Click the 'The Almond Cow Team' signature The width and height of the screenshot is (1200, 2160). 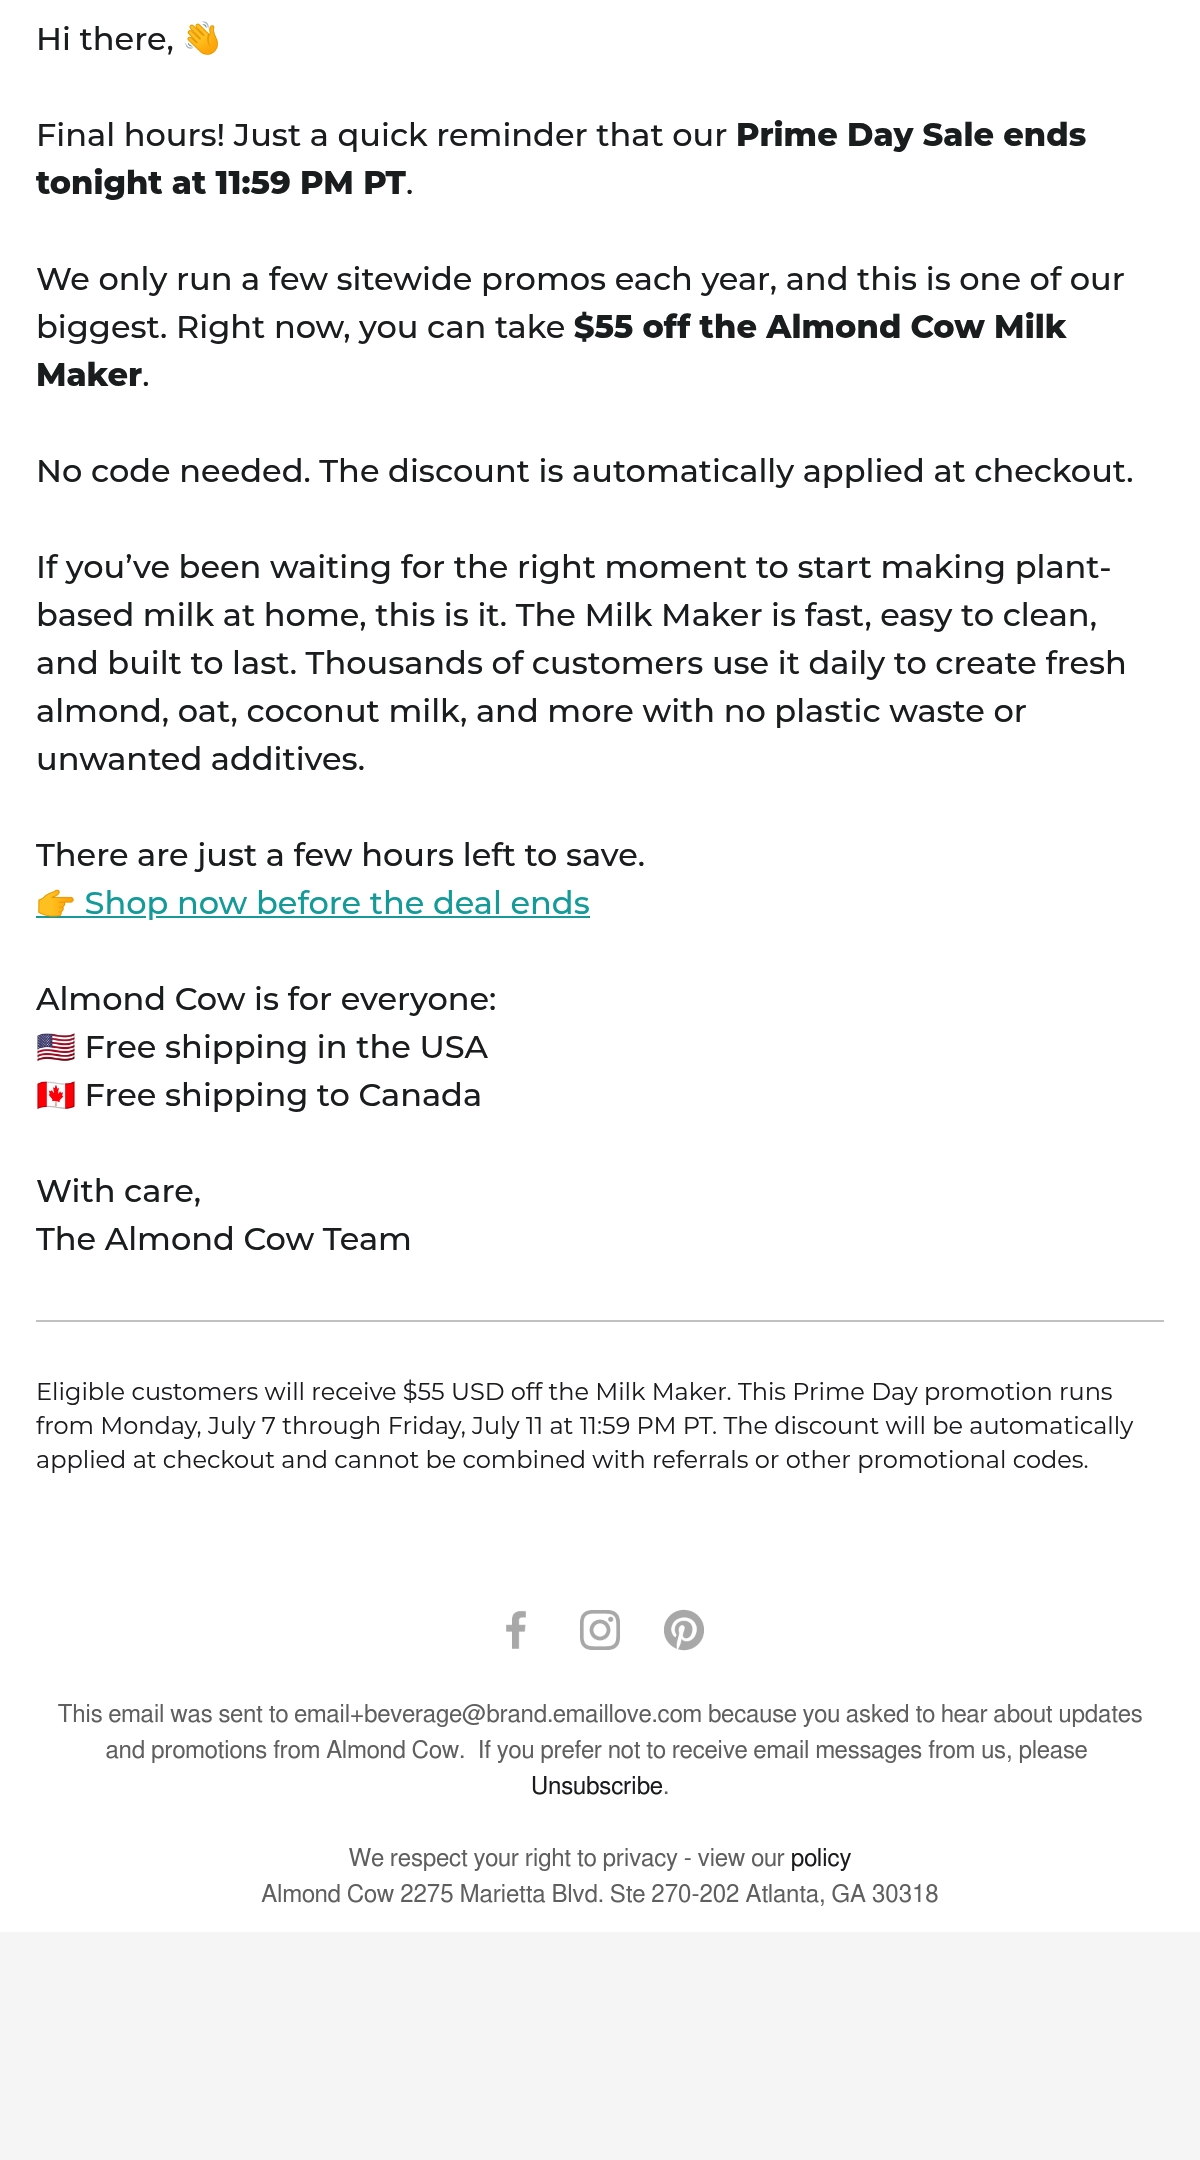pos(224,1239)
